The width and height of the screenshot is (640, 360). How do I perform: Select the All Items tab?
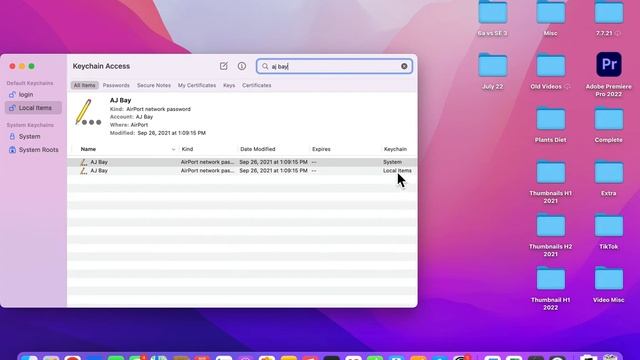click(84, 85)
